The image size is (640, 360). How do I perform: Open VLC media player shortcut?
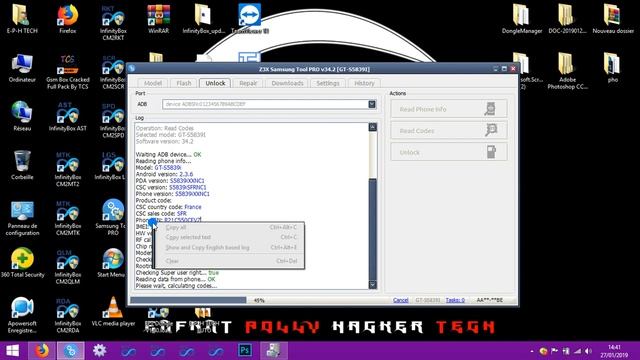pos(113,311)
